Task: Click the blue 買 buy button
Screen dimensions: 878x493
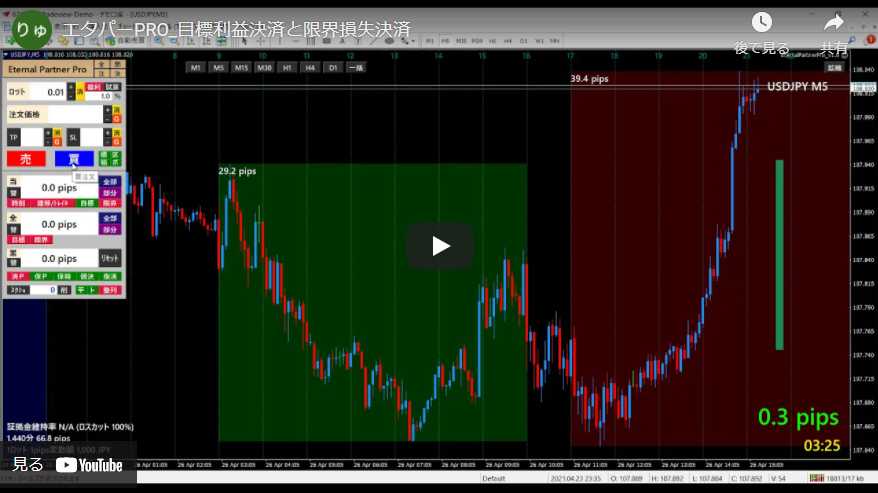Action: (74, 159)
